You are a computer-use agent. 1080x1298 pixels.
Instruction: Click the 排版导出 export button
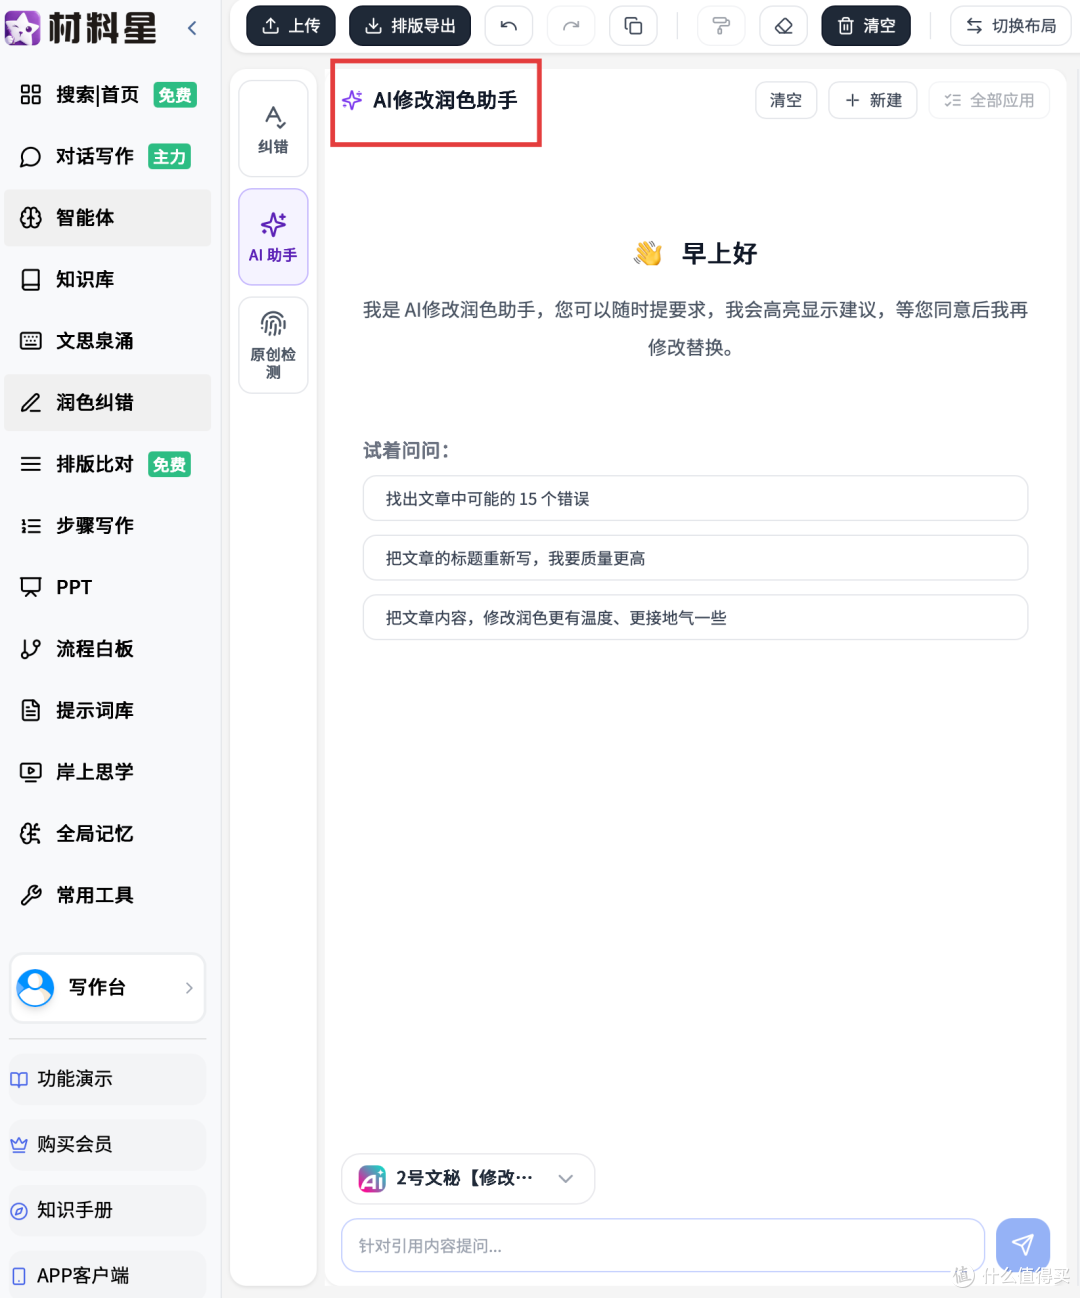point(410,26)
